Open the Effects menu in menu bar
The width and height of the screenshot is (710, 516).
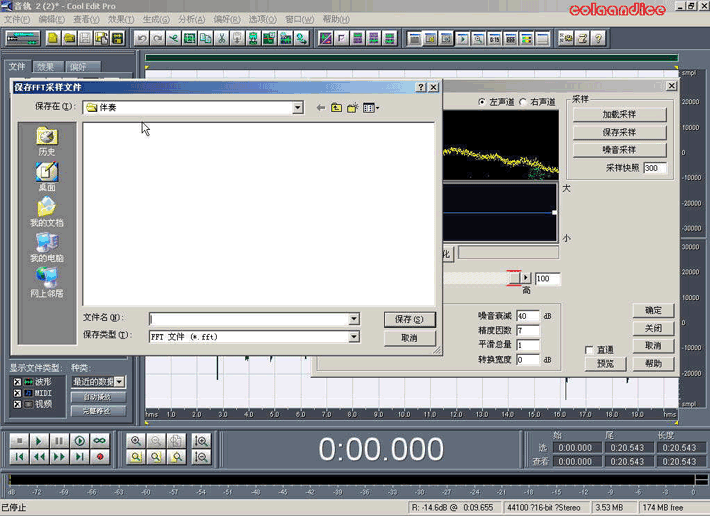tap(120, 19)
